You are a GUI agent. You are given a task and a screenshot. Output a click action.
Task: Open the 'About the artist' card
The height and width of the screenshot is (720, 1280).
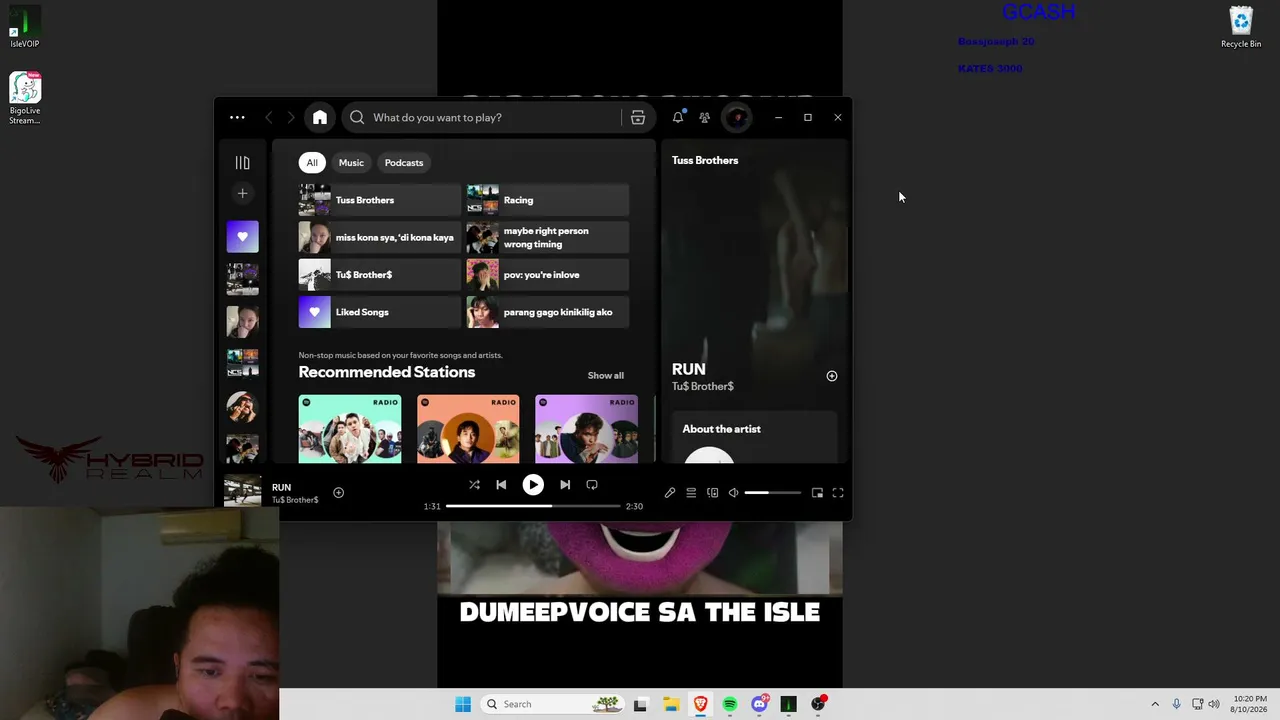tap(755, 438)
